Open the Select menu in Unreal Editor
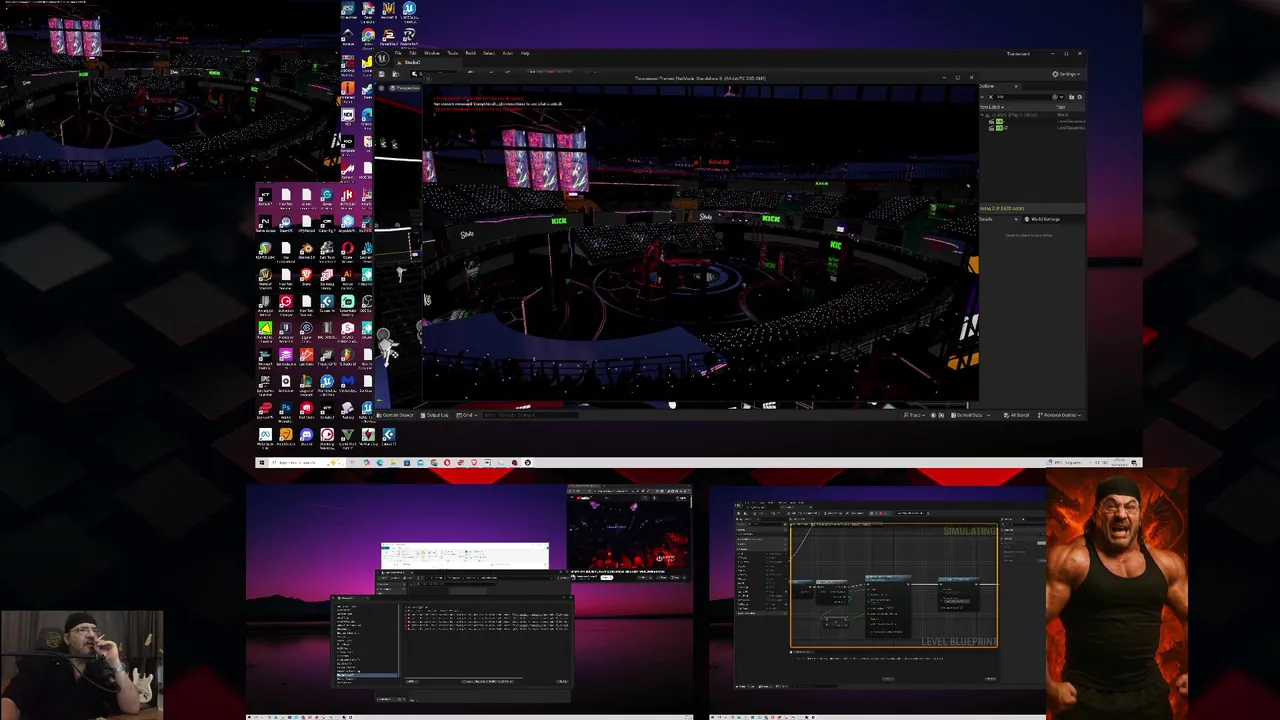Screen dimensions: 1280x720 tap(489, 53)
